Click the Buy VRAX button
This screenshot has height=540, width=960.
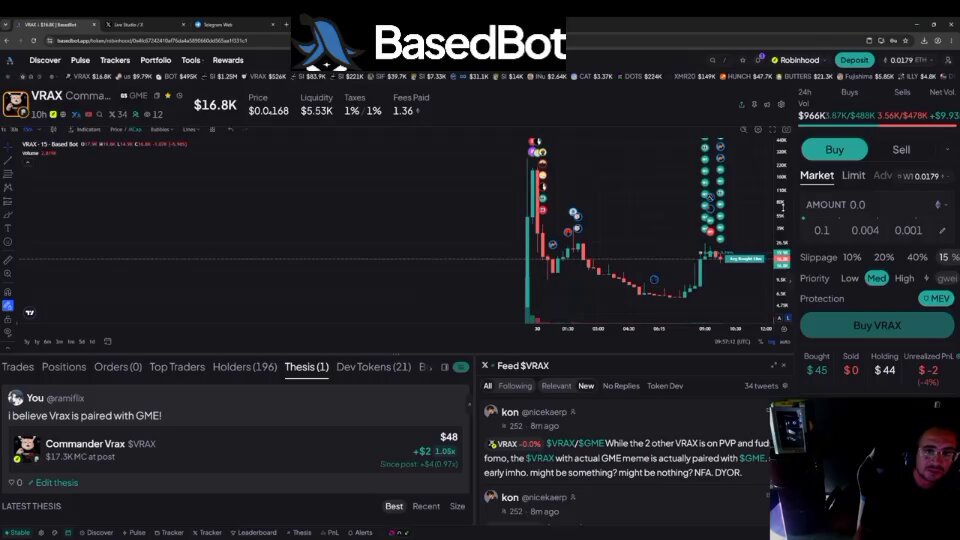877,326
